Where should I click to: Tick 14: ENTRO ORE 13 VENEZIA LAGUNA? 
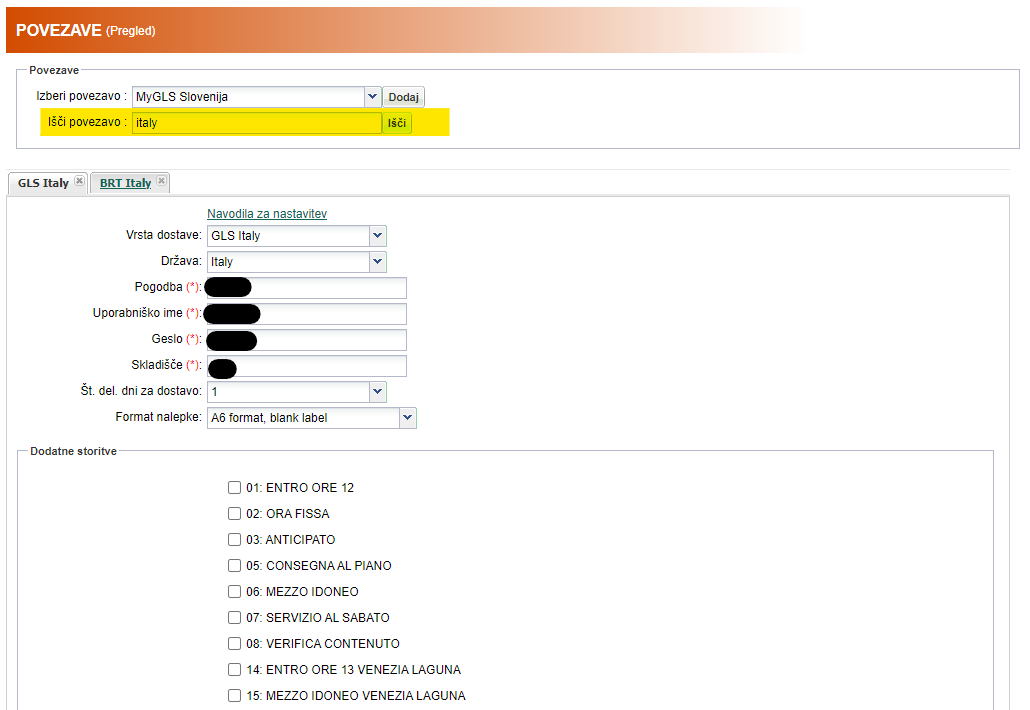[x=235, y=669]
